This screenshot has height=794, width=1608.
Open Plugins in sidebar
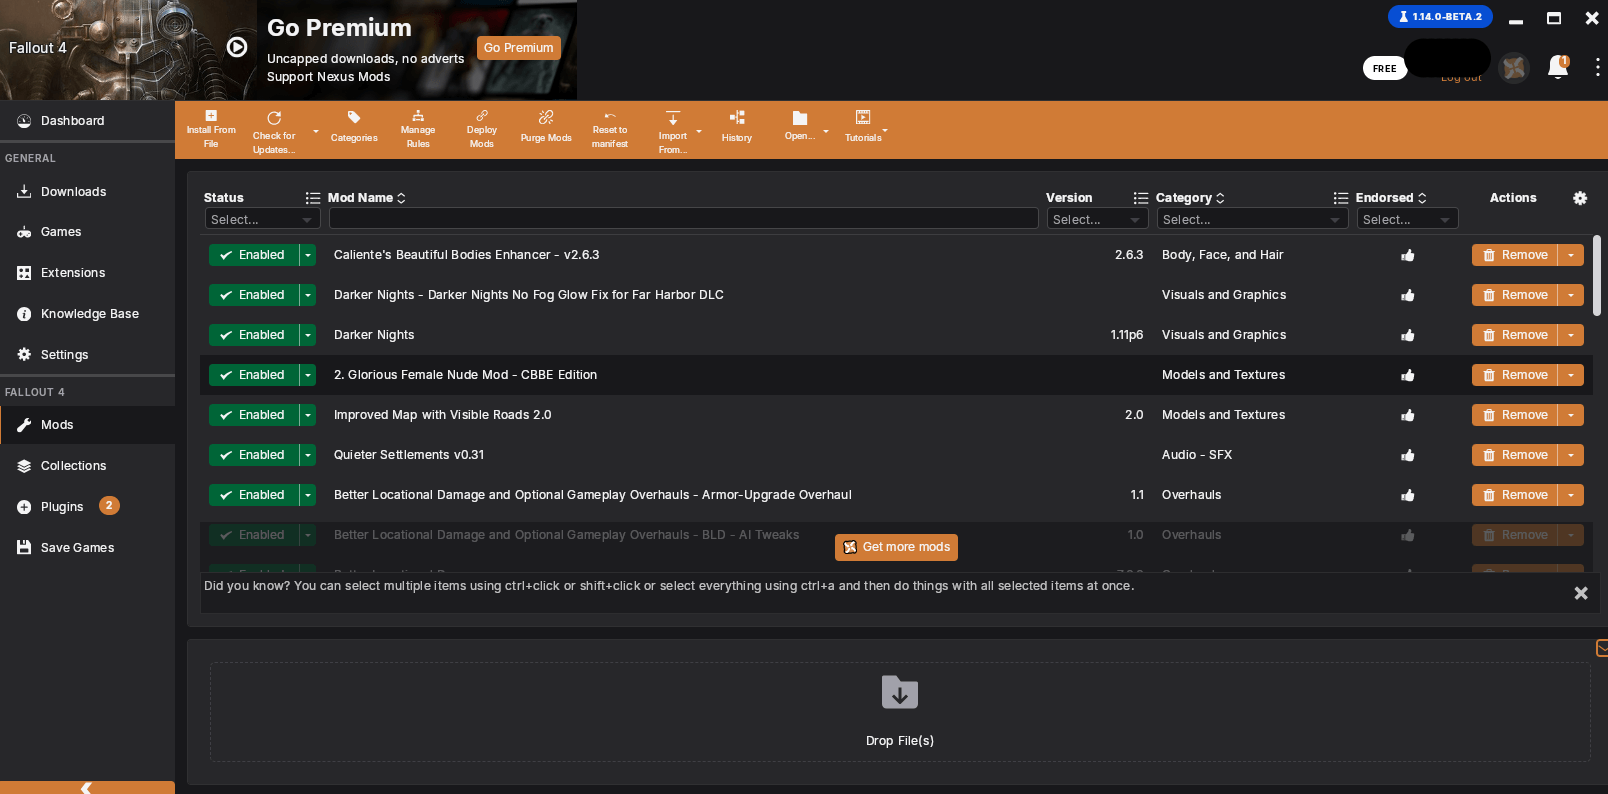(87, 507)
